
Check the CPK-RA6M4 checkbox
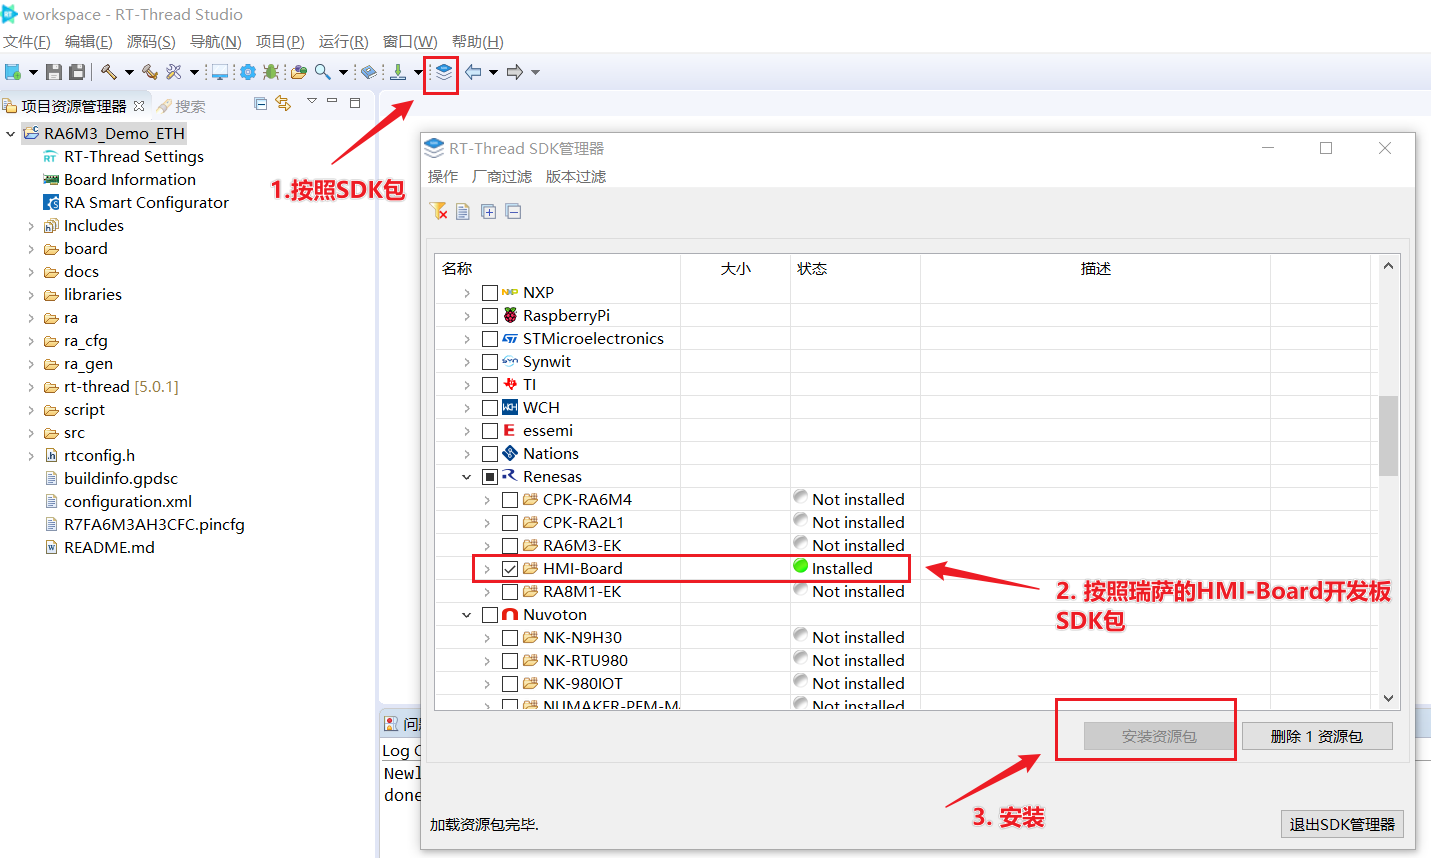(x=510, y=500)
